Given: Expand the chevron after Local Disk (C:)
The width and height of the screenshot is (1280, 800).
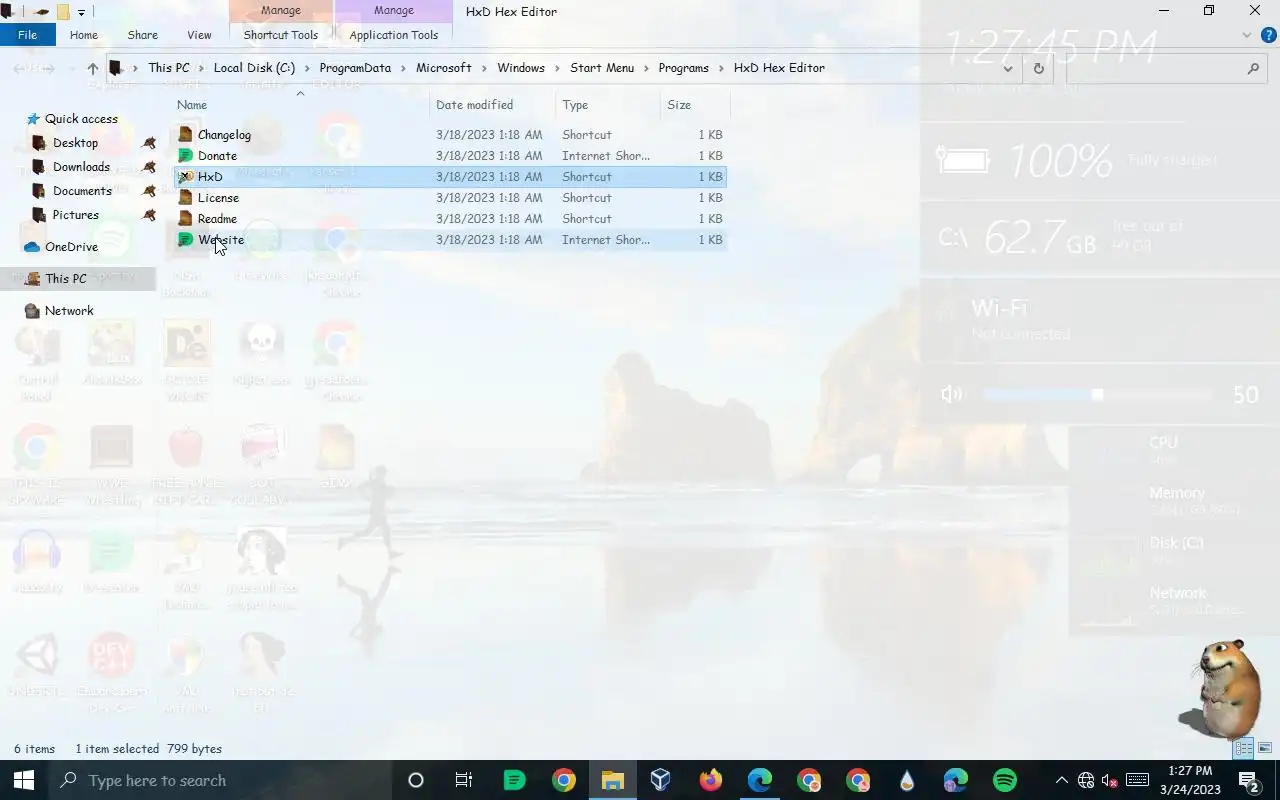Looking at the screenshot, I should coord(307,68).
